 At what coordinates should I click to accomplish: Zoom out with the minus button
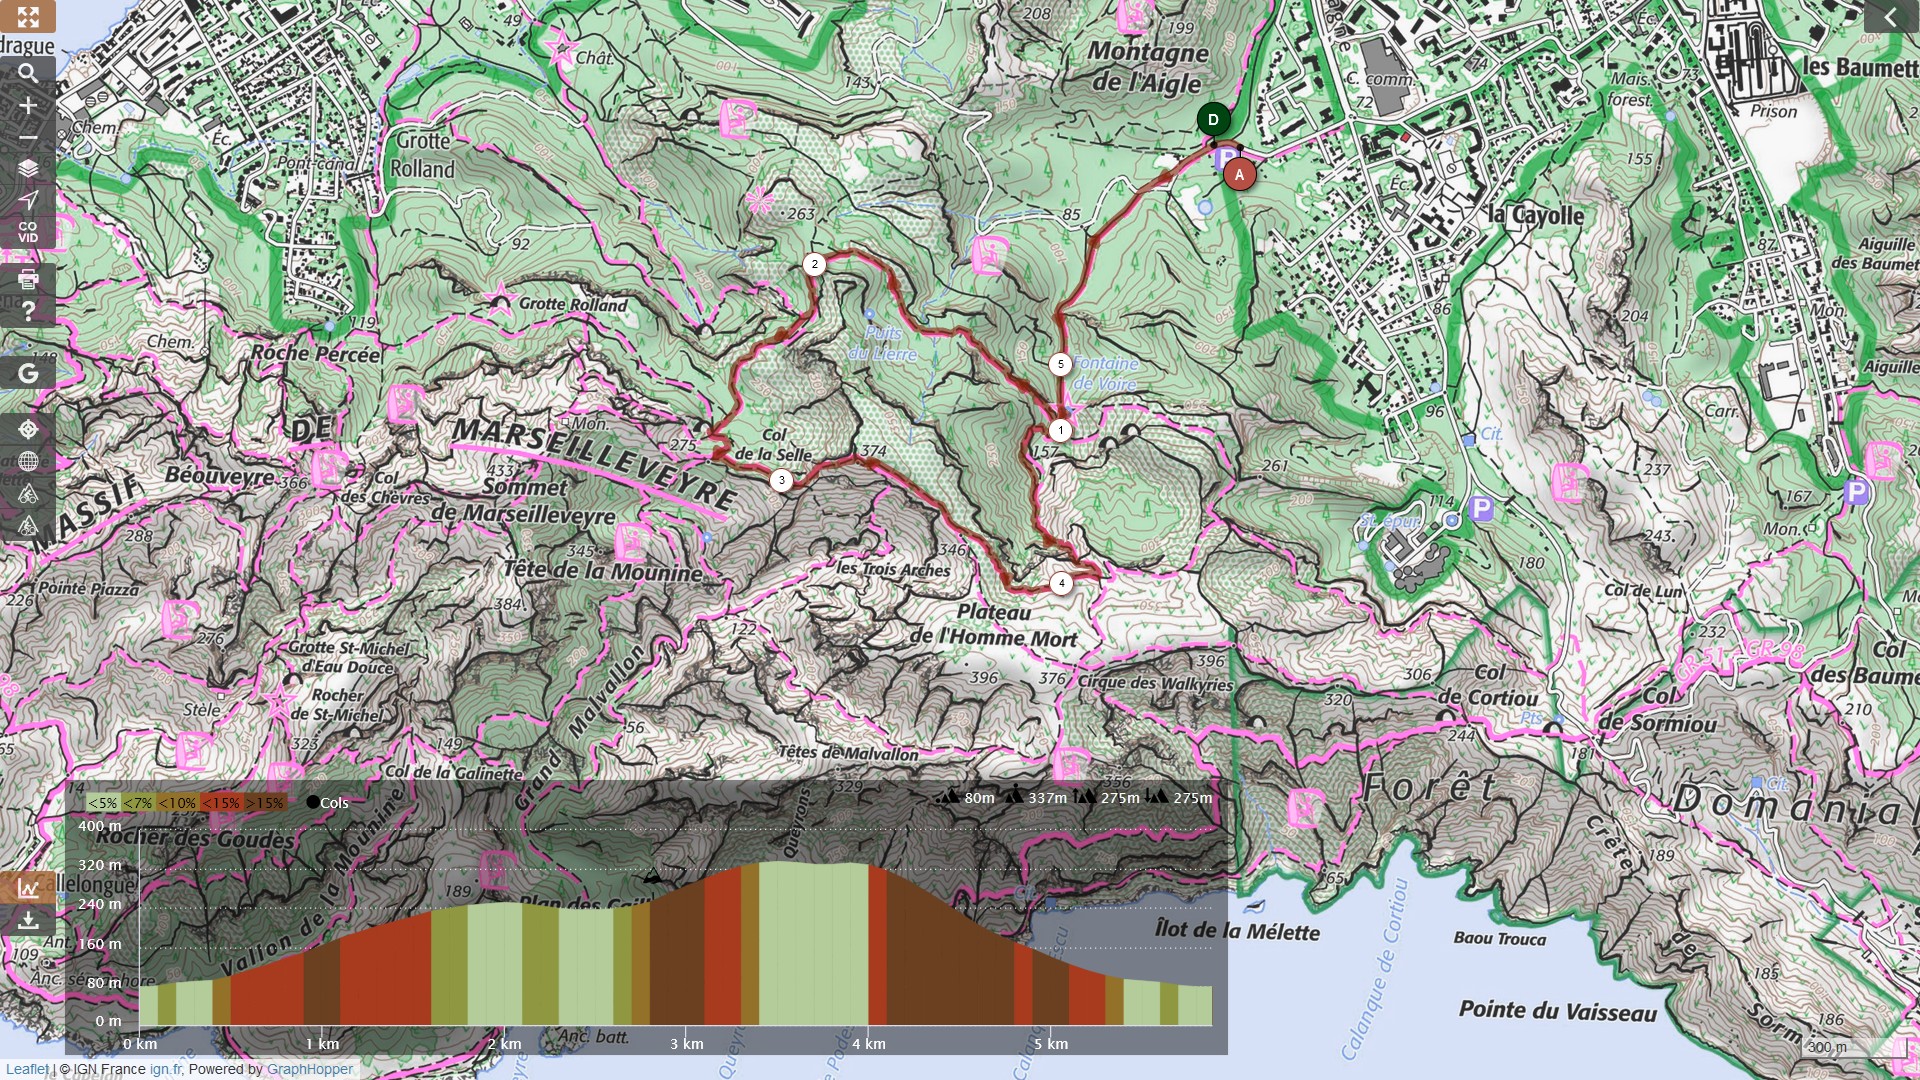click(x=28, y=137)
